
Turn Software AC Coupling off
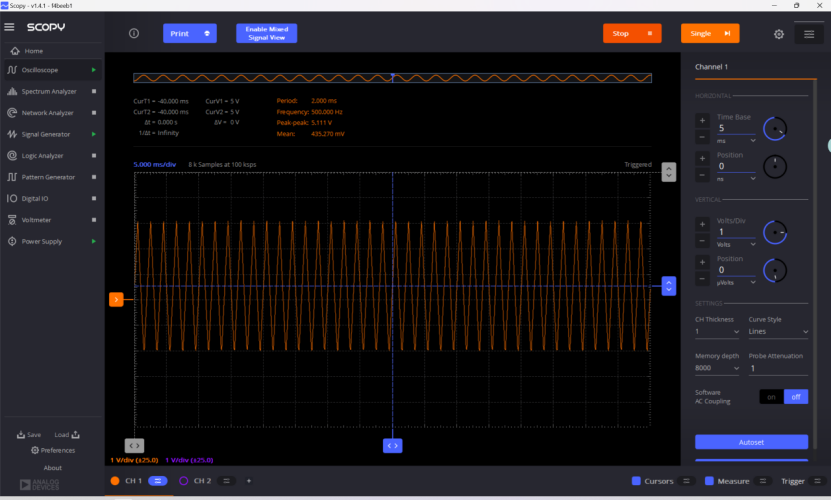tap(796, 397)
